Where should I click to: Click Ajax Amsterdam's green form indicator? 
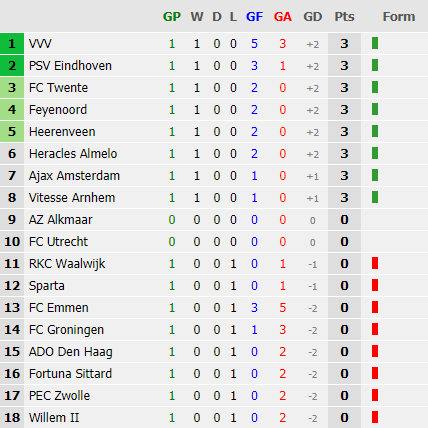[375, 175]
